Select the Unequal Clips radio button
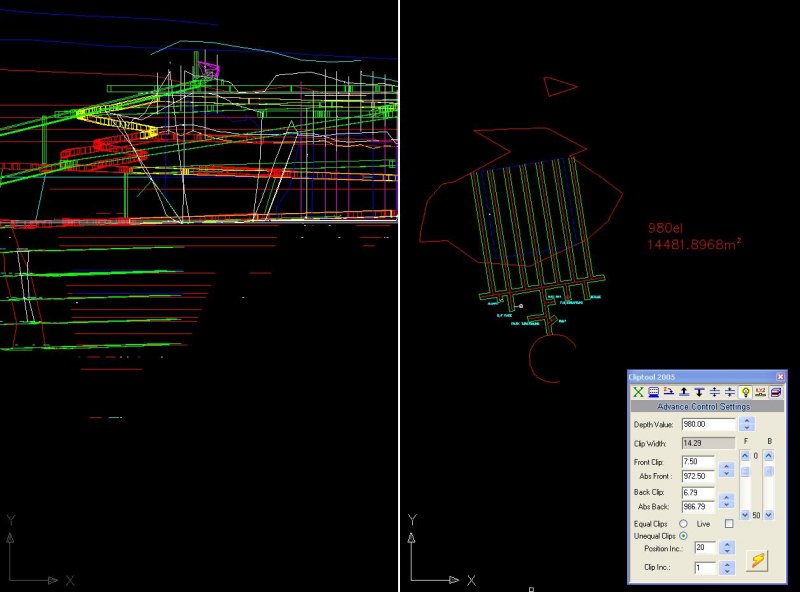 [683, 536]
